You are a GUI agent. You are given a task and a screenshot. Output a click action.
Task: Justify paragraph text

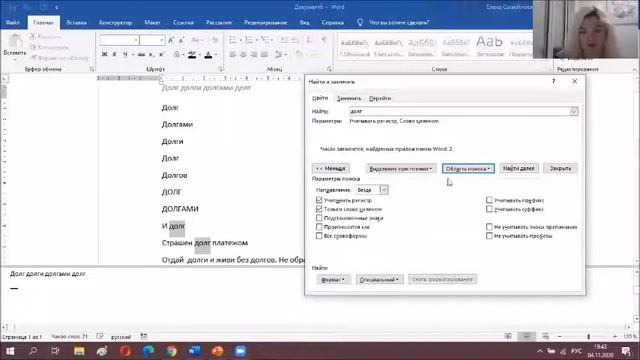264,55
